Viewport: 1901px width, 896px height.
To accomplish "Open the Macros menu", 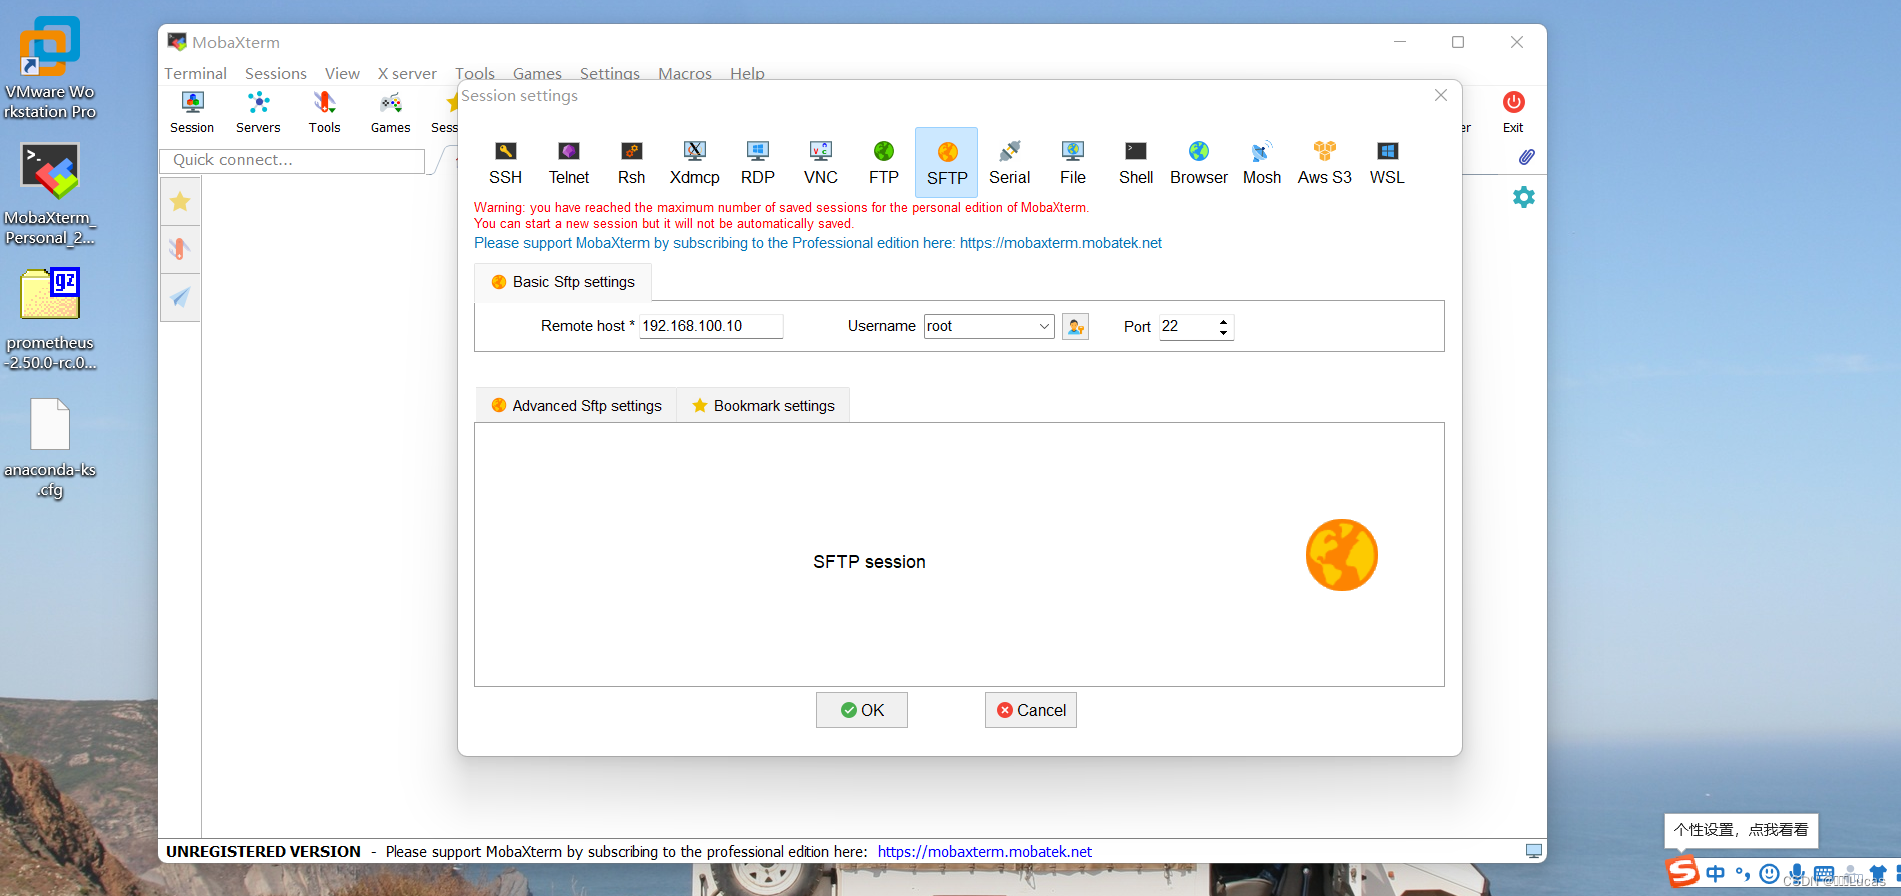I will (x=685, y=73).
